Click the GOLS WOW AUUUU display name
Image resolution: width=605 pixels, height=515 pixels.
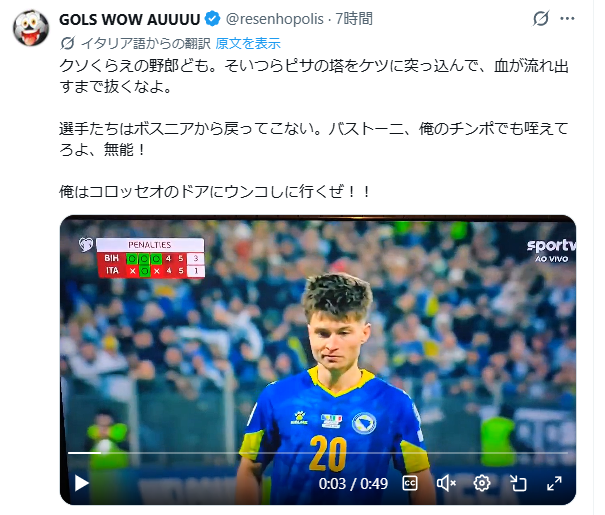pos(130,19)
